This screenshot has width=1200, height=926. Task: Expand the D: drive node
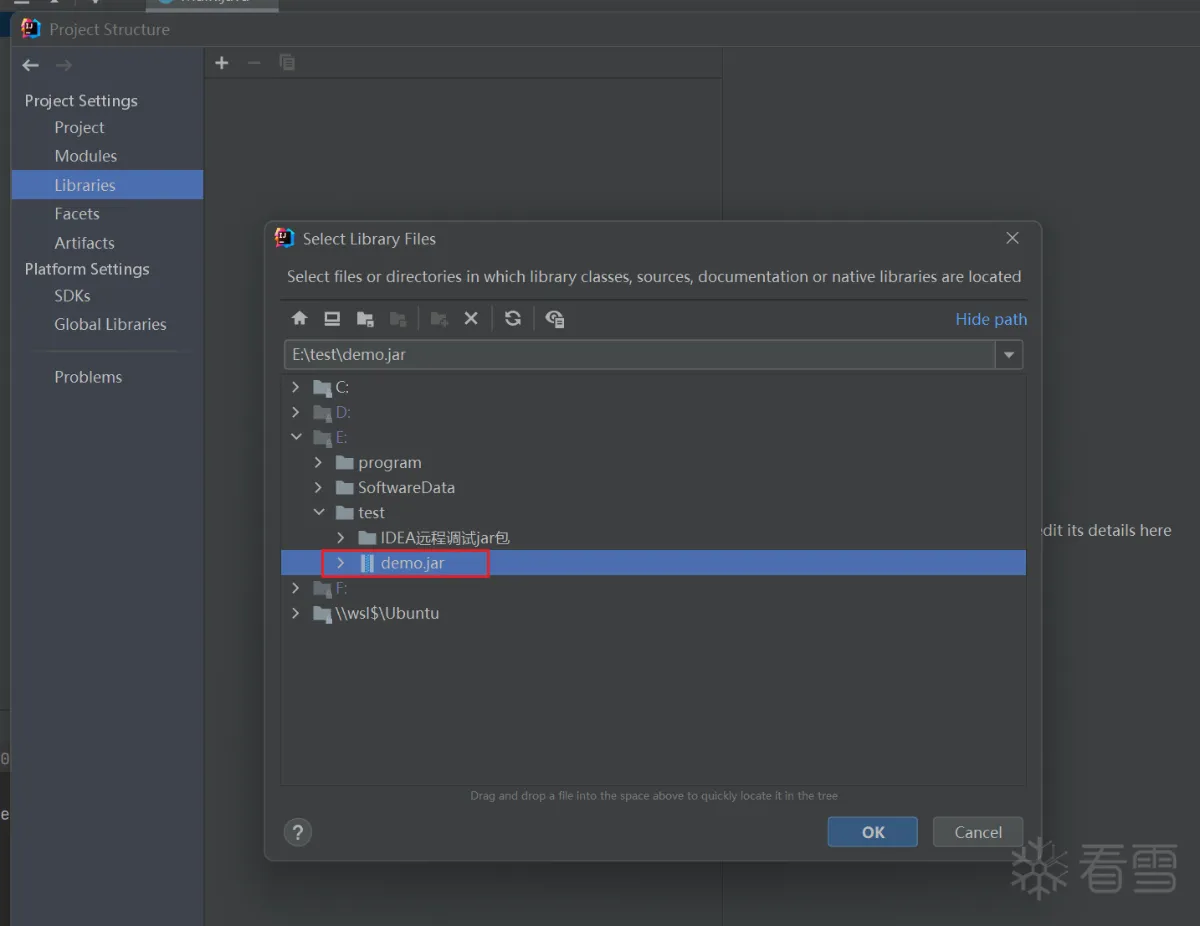click(x=295, y=412)
